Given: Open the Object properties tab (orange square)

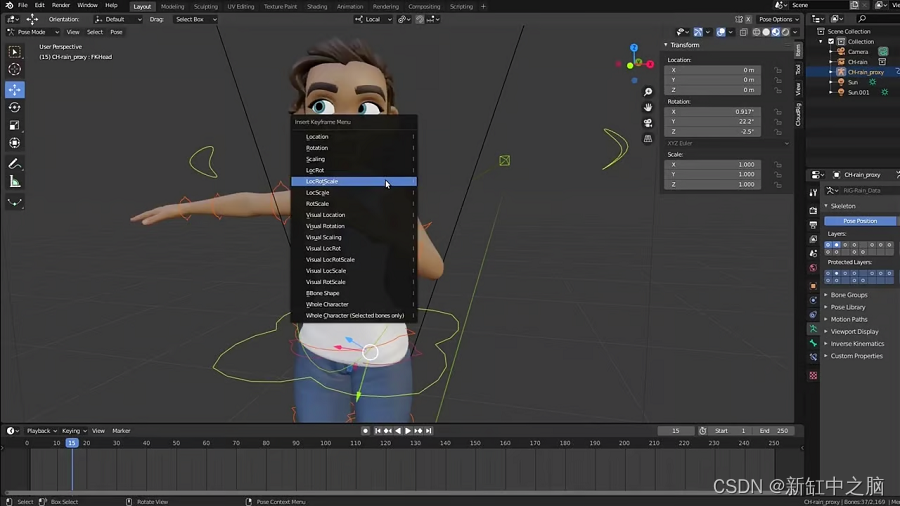Looking at the screenshot, I should [813, 286].
